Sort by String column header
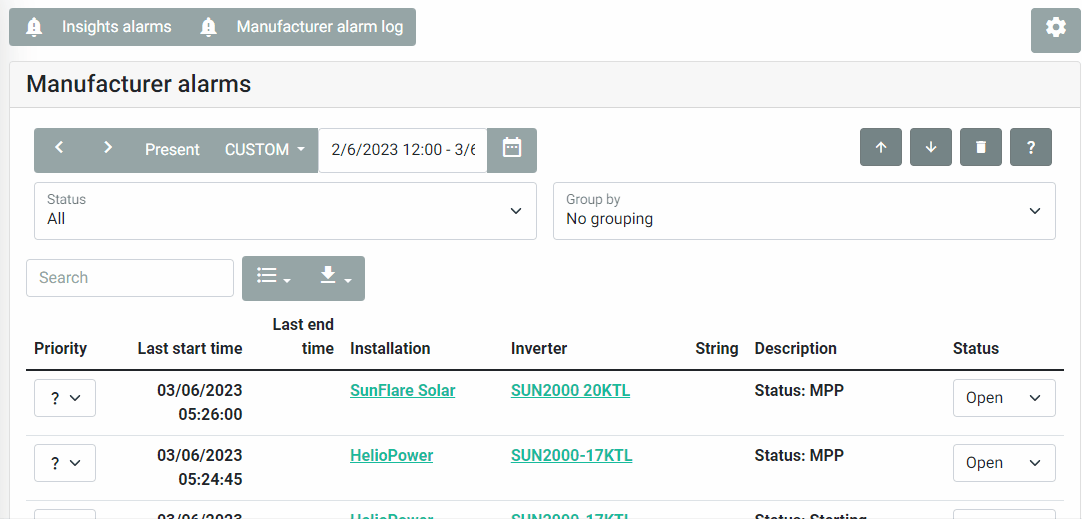 click(x=716, y=349)
